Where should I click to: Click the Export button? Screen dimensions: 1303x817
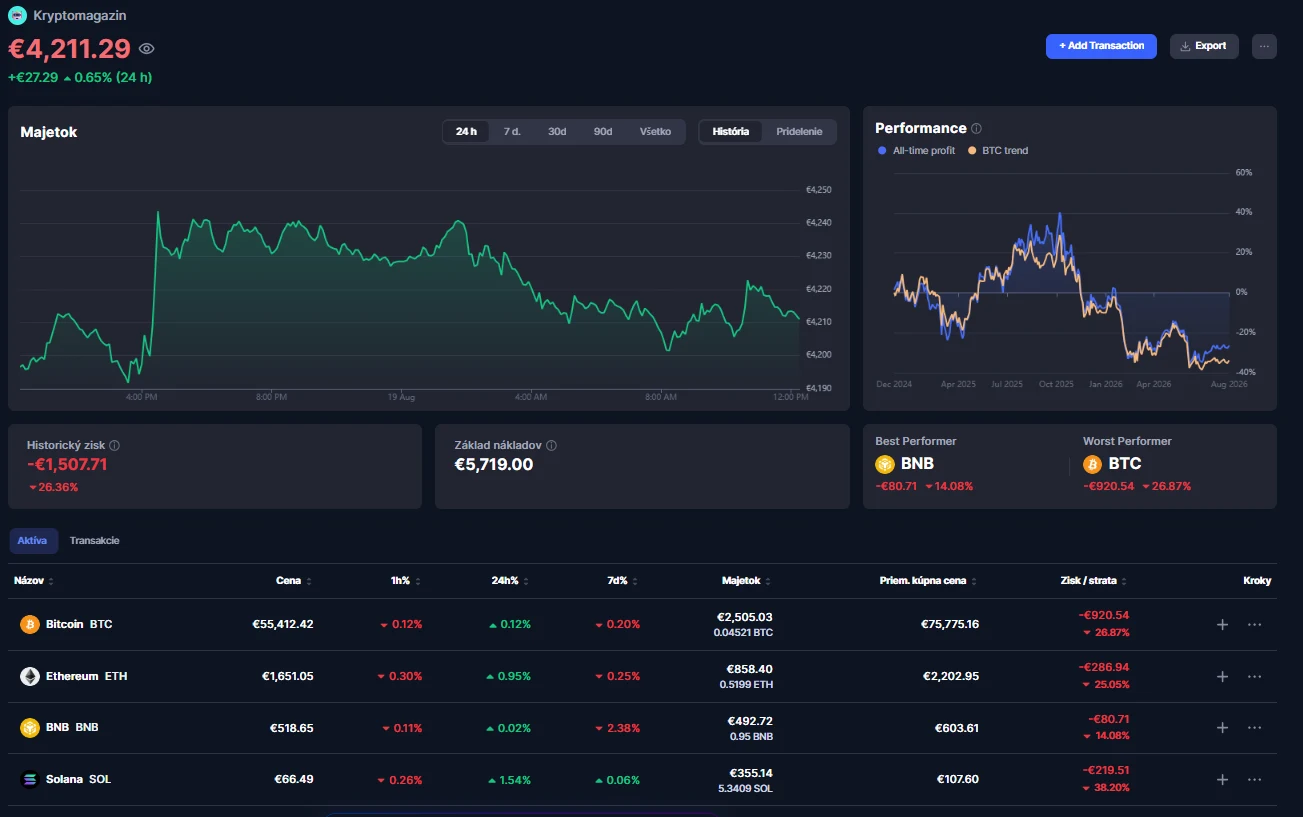1204,46
